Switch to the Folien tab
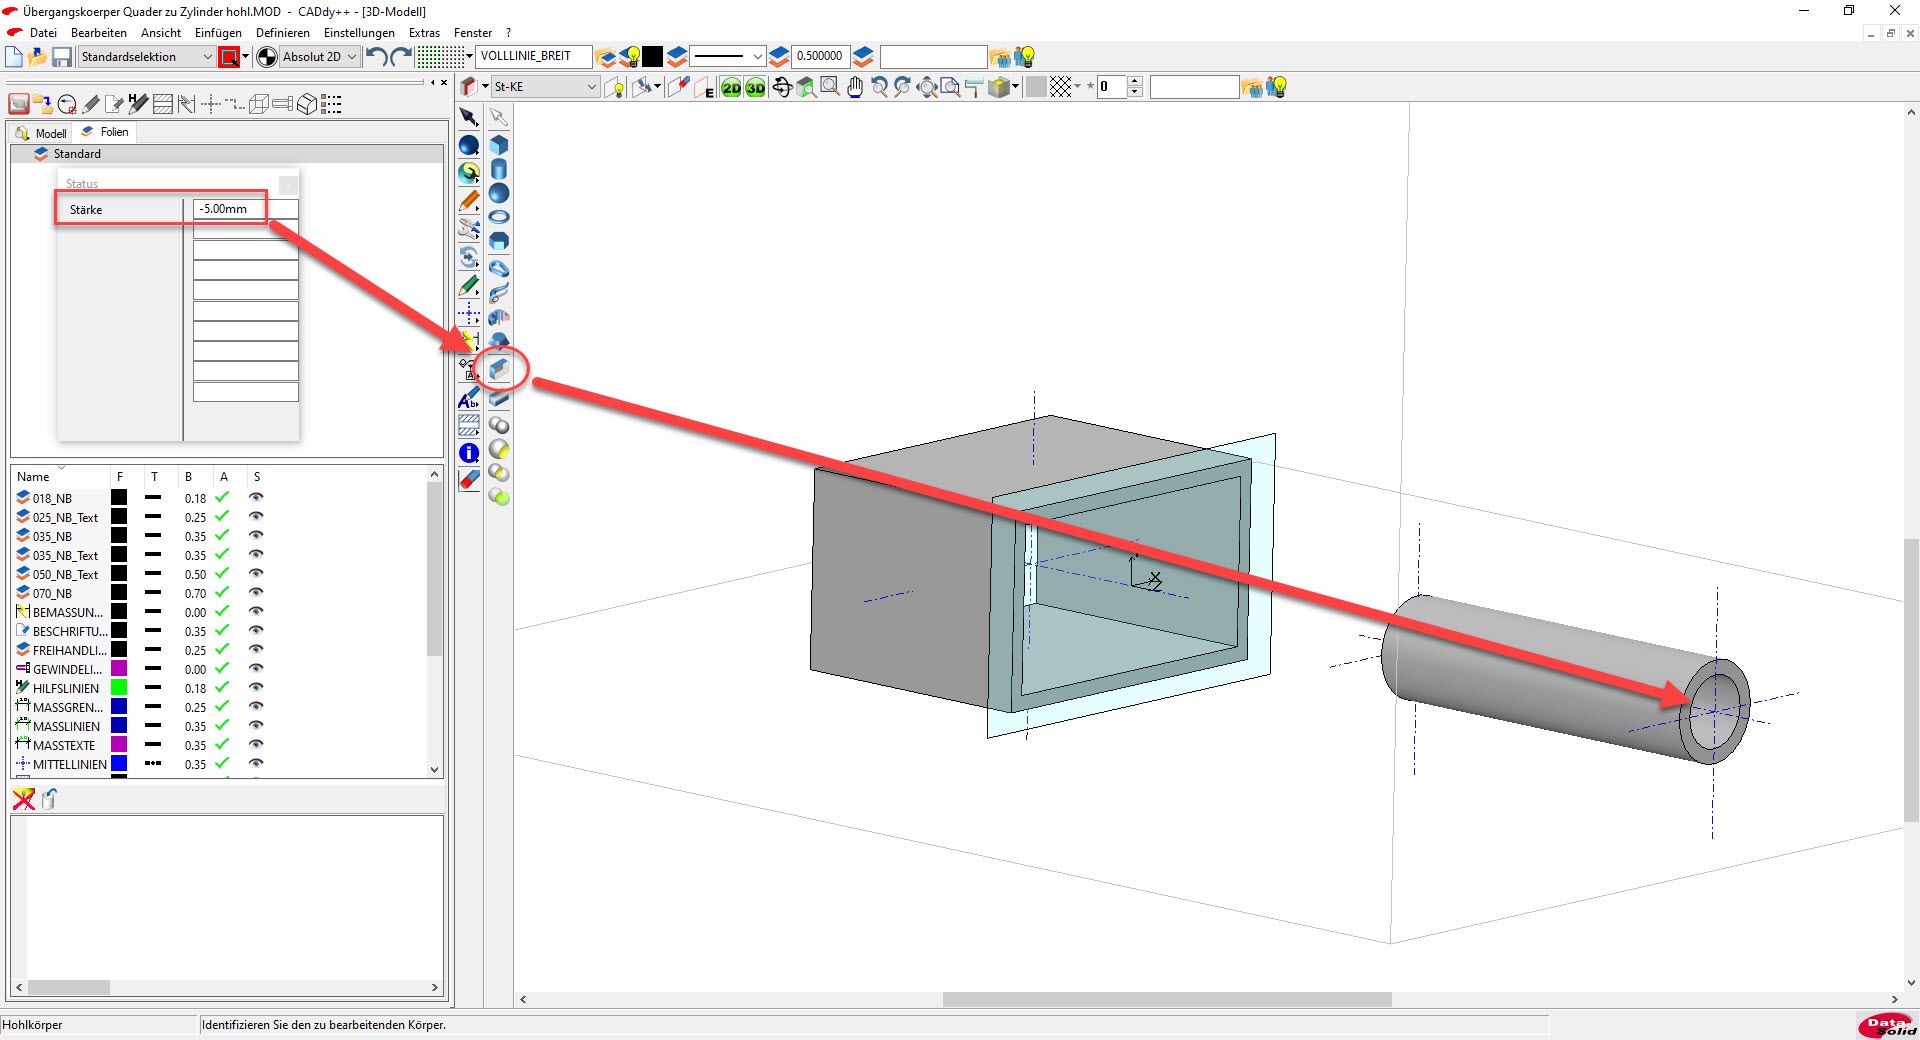 [x=105, y=132]
